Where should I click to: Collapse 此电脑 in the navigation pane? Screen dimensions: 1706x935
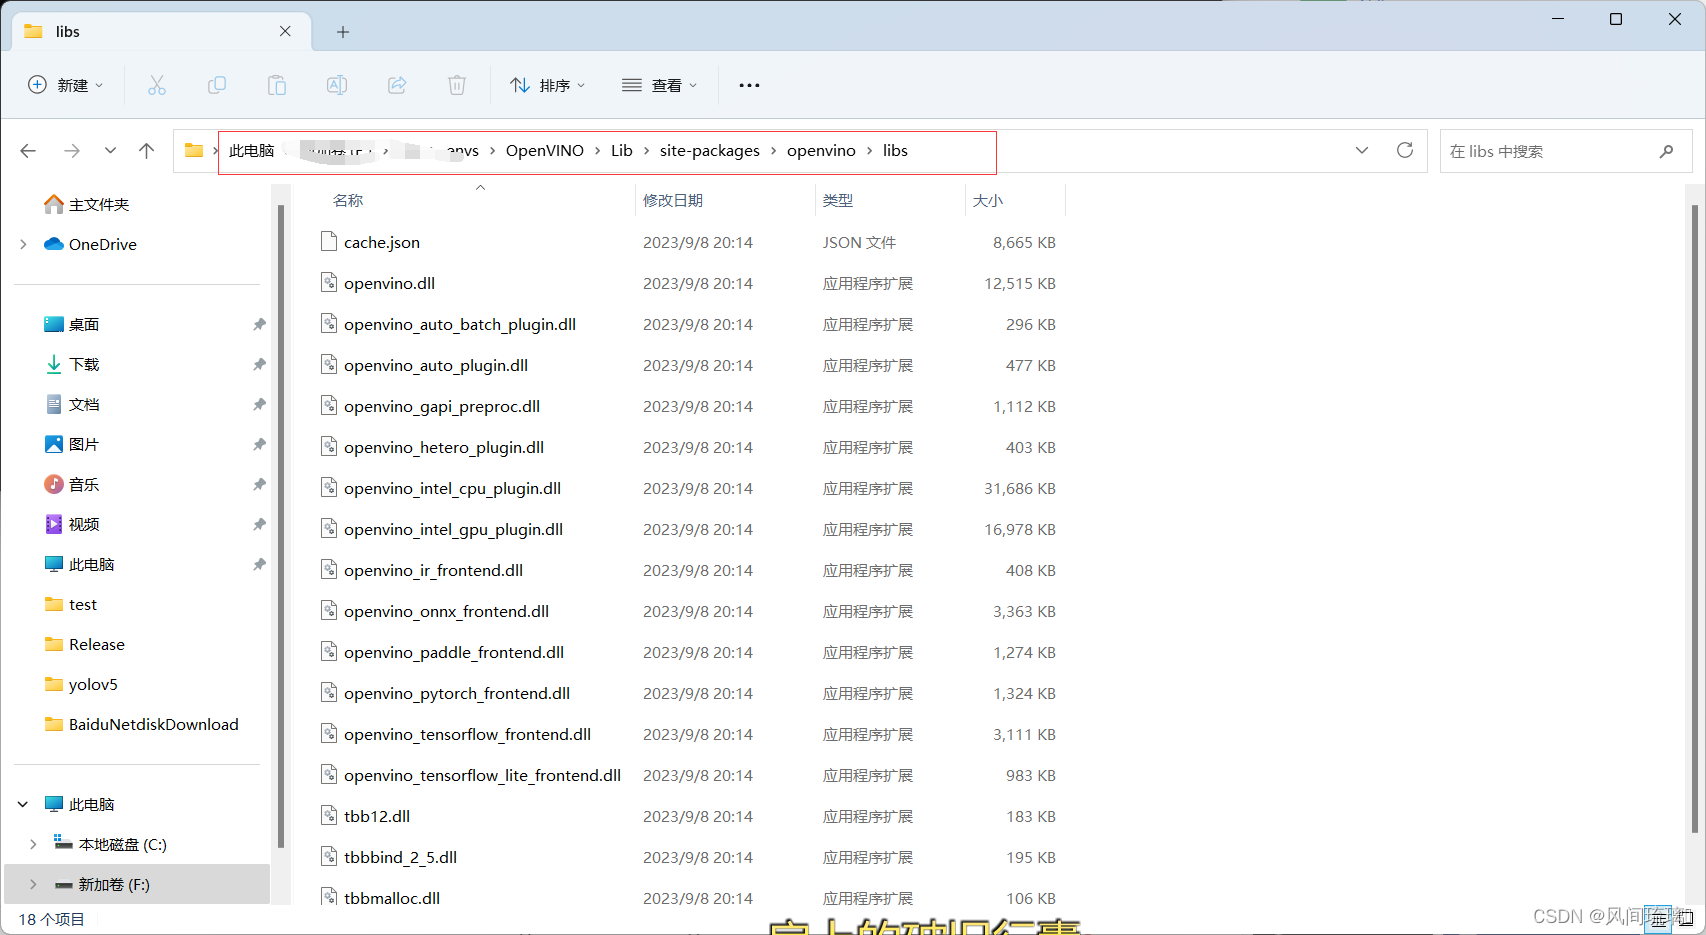pyautogui.click(x=23, y=803)
